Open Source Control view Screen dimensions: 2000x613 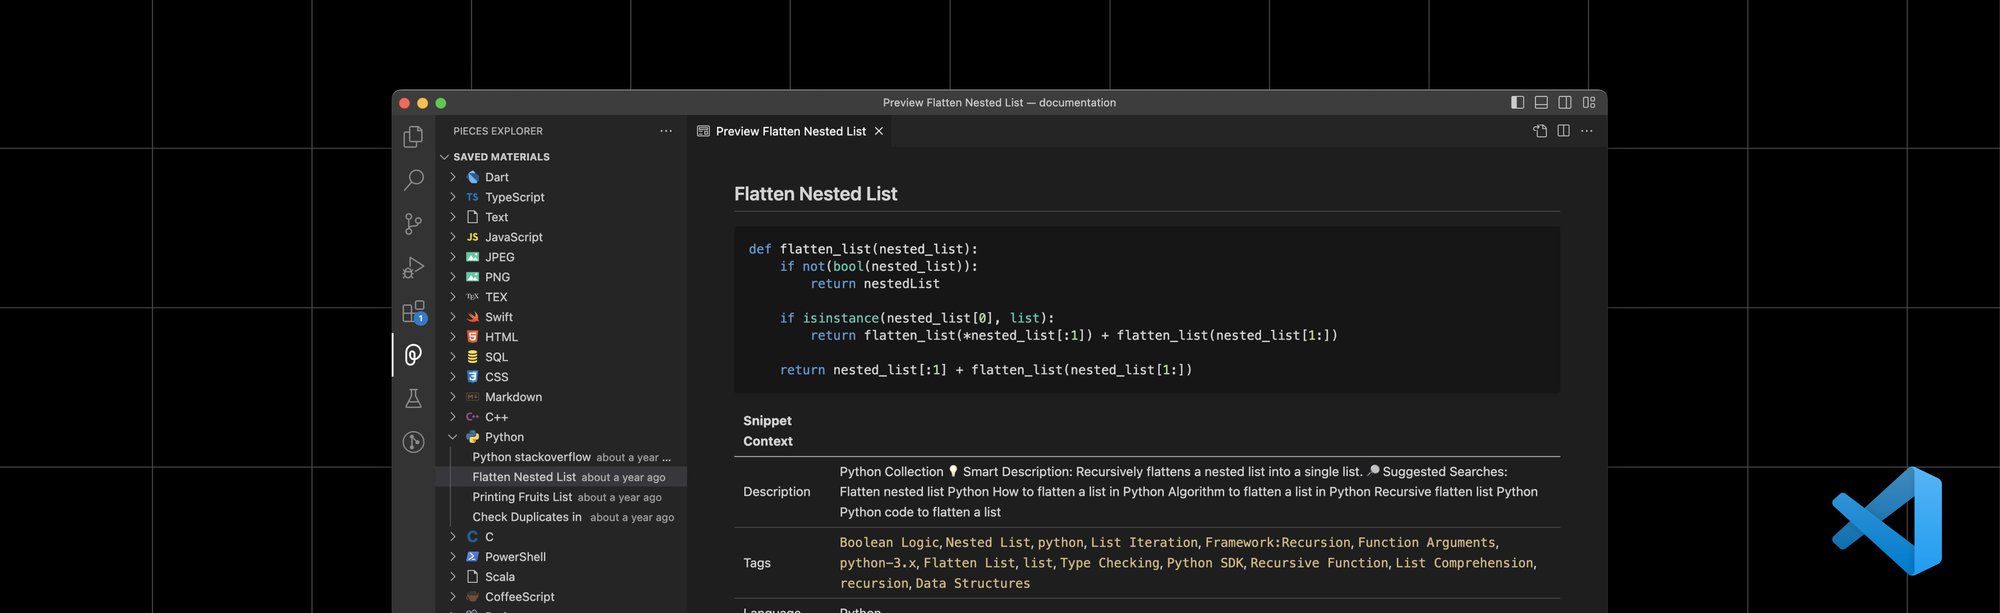tap(413, 224)
